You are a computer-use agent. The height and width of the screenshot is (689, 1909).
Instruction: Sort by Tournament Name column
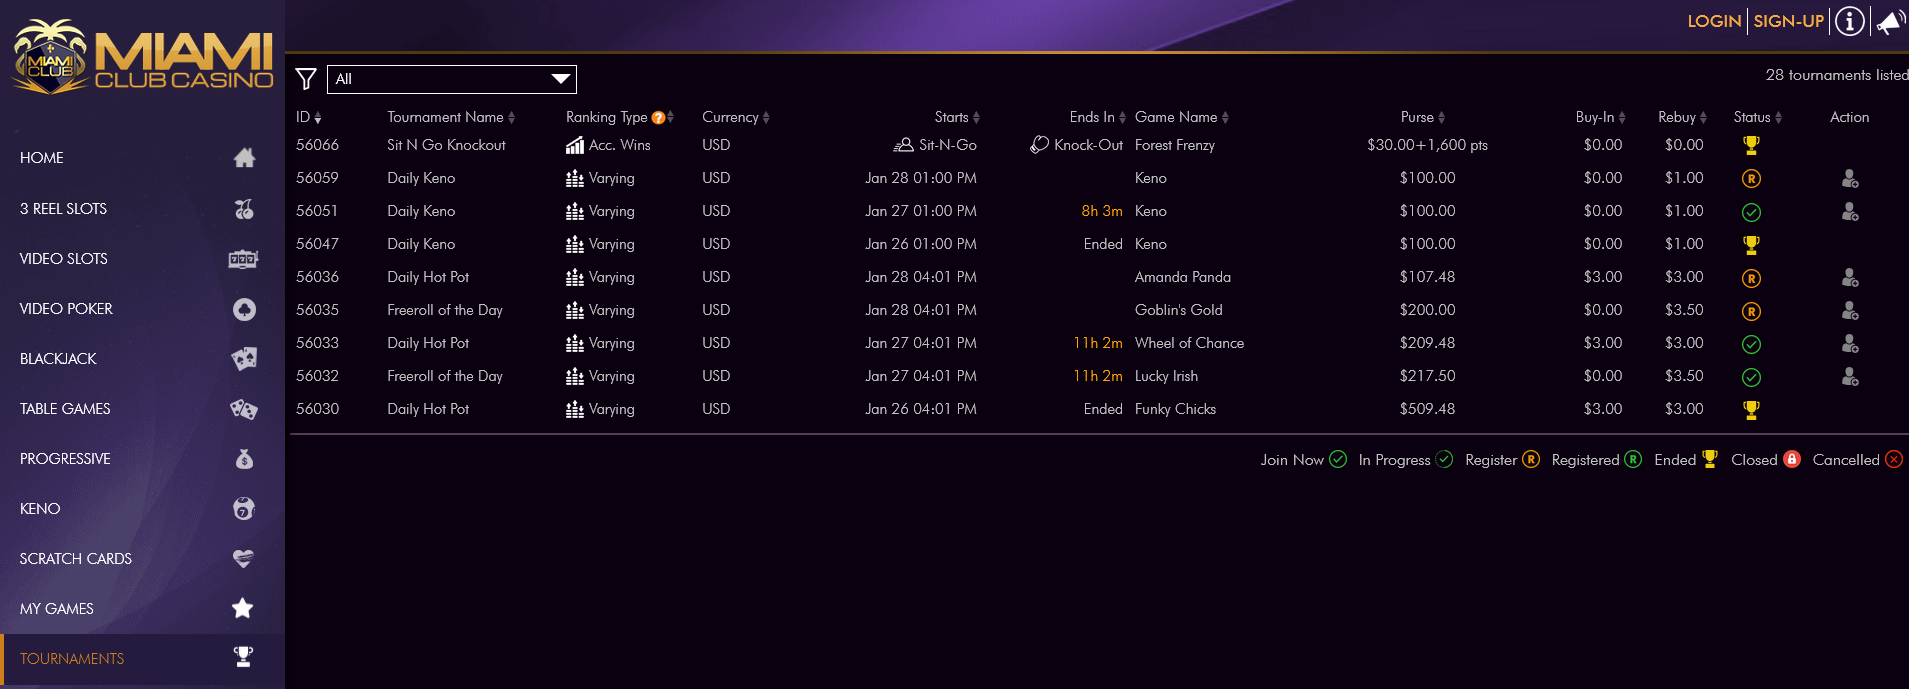tap(451, 117)
